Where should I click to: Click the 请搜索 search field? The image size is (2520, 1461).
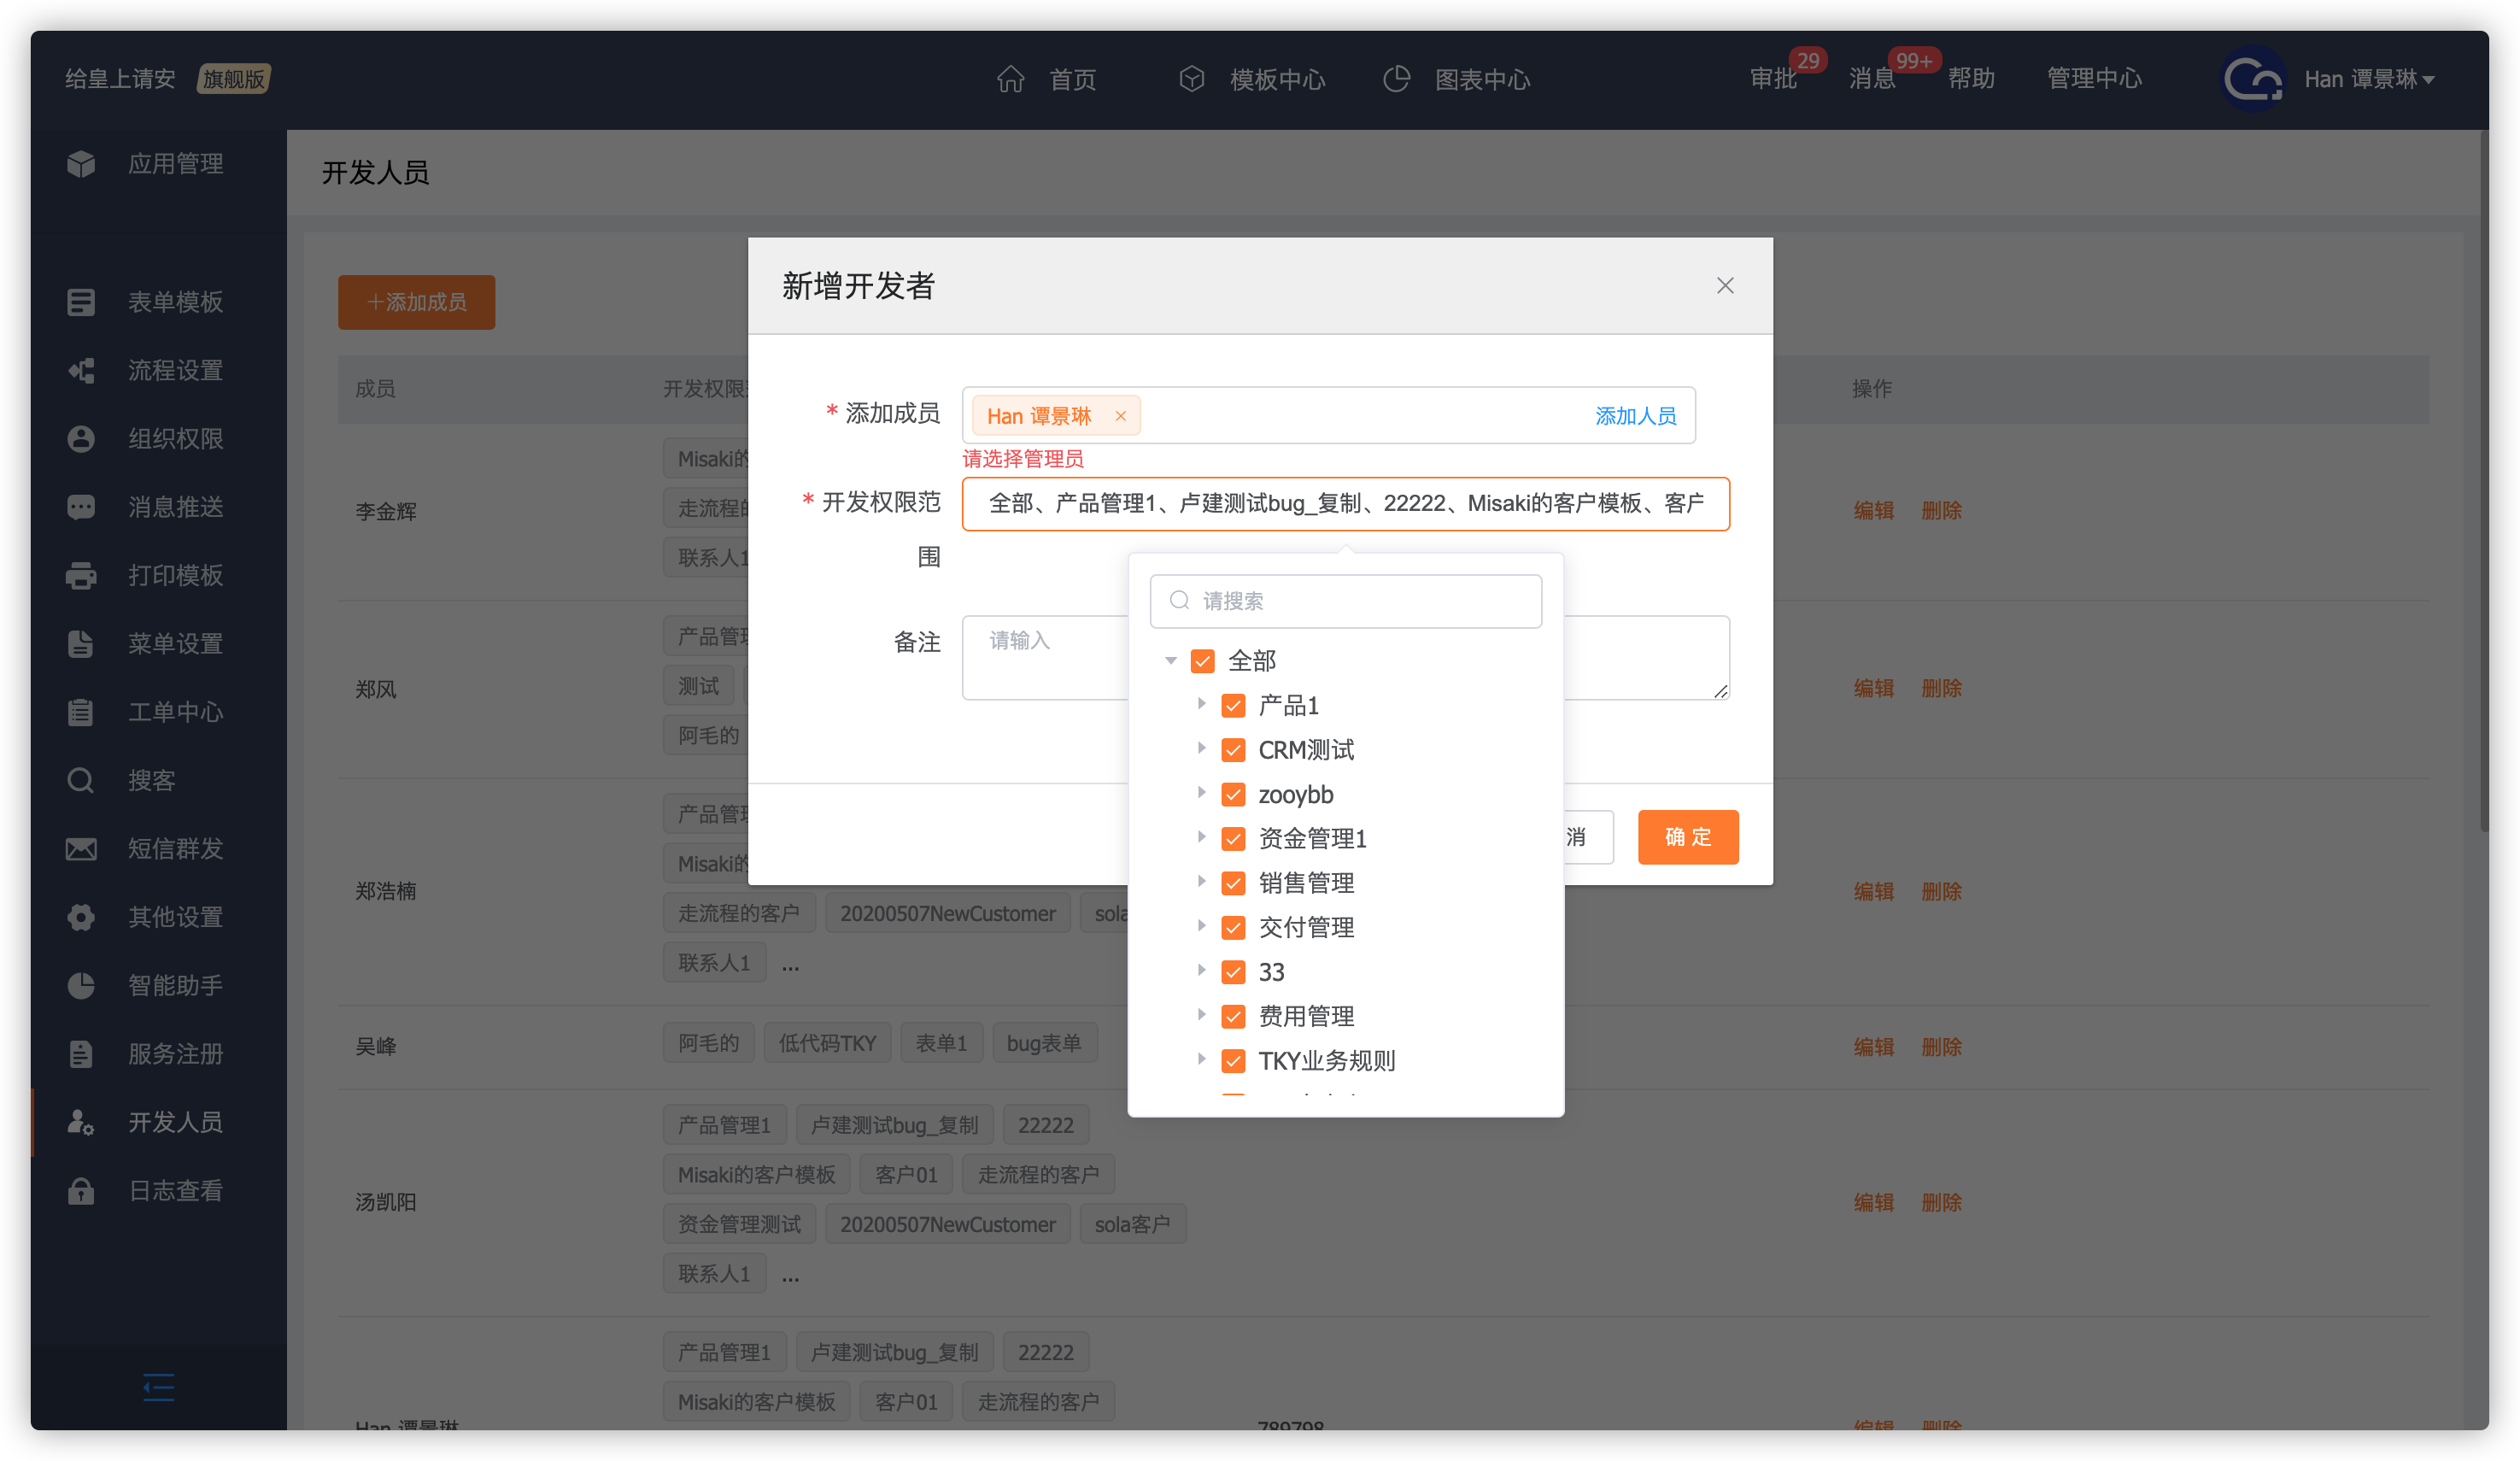coord(1345,601)
